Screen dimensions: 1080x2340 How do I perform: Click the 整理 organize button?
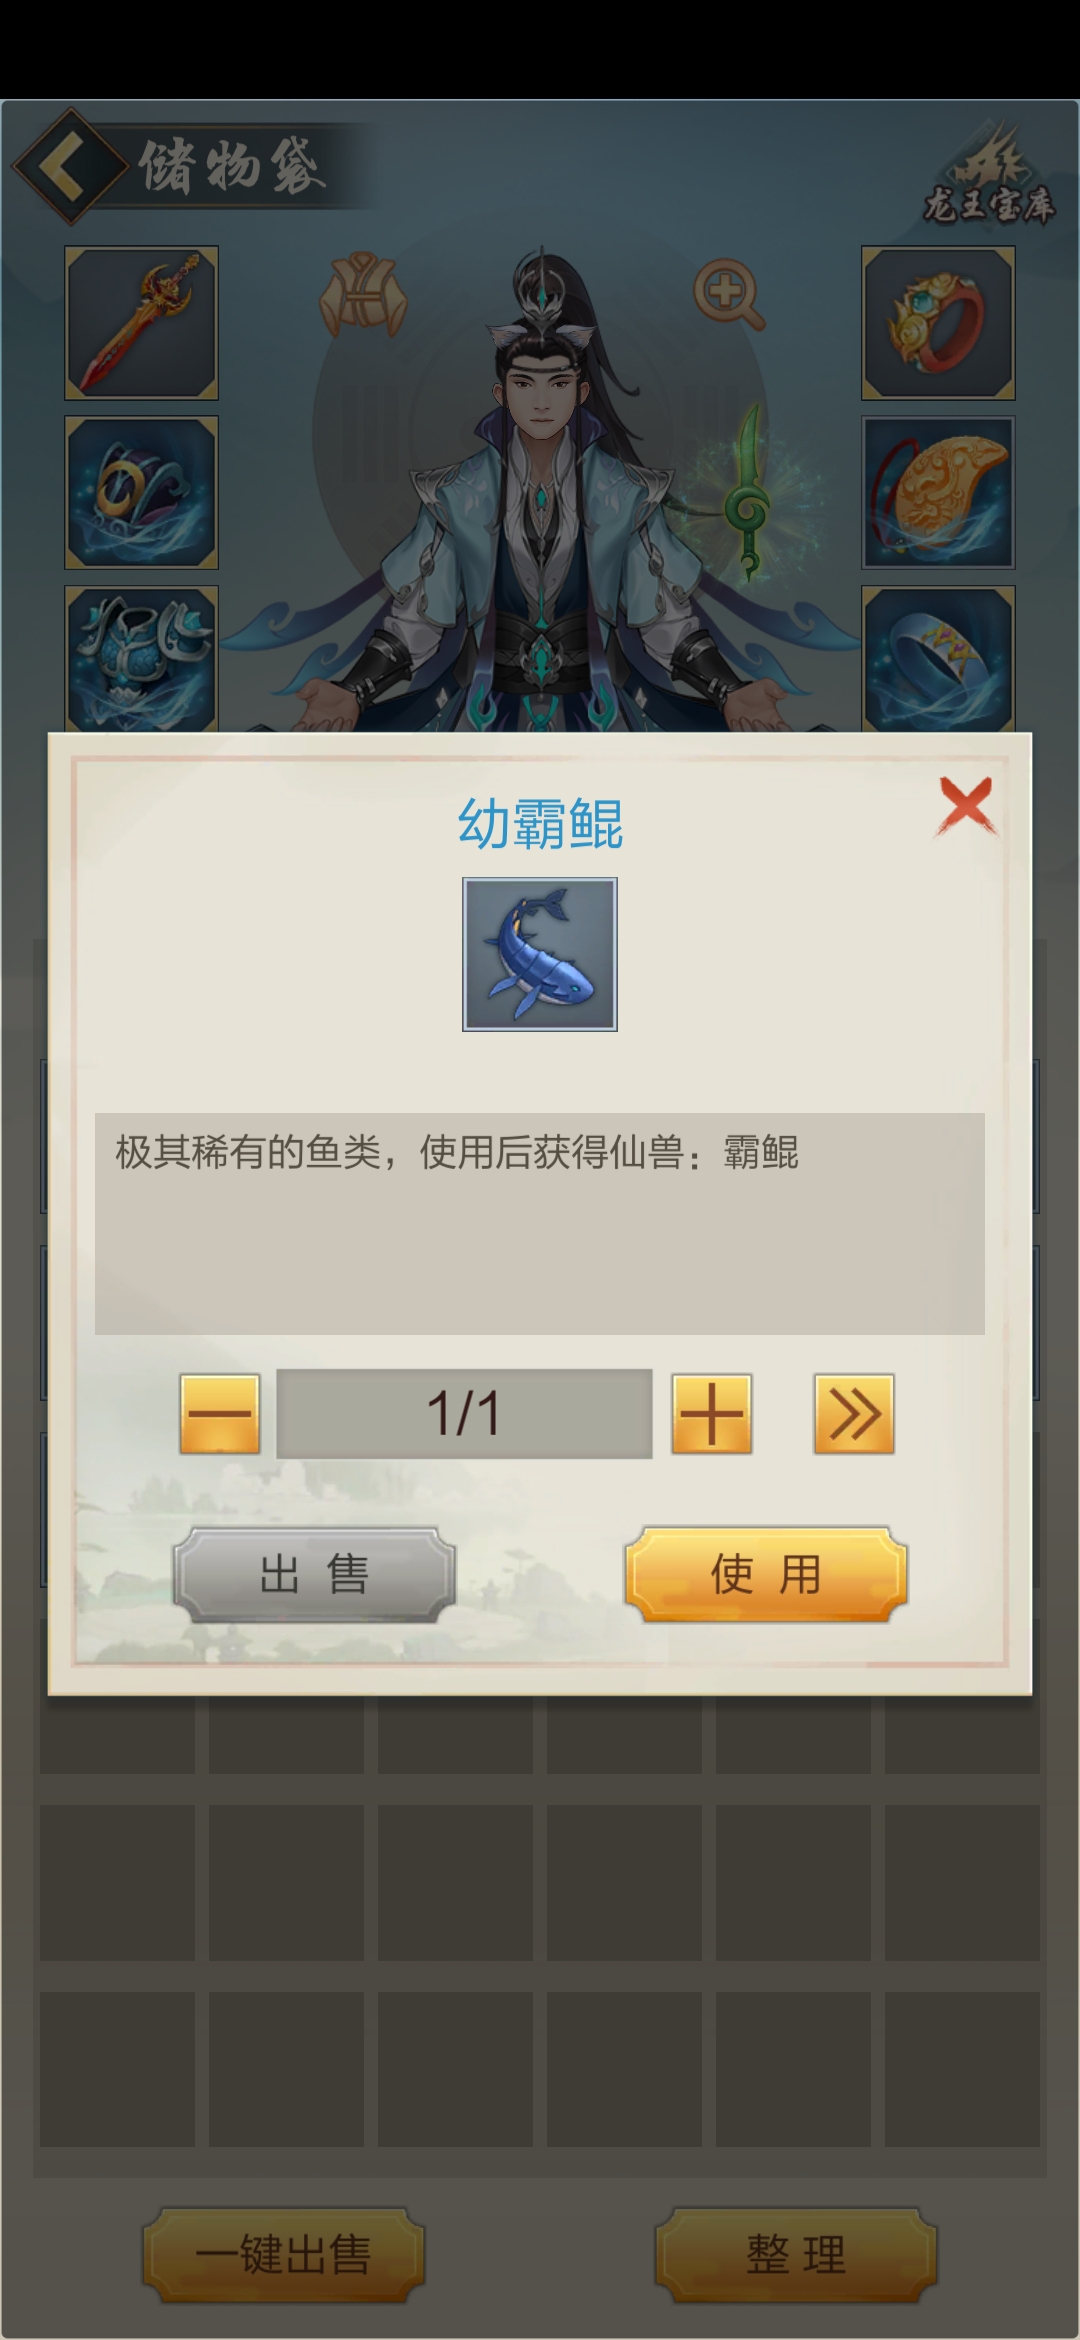tap(796, 2255)
